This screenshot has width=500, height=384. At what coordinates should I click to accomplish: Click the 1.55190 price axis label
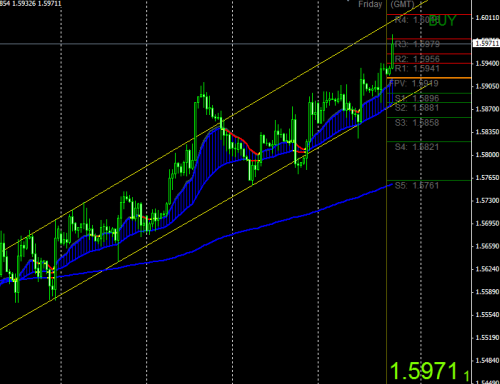click(487, 338)
